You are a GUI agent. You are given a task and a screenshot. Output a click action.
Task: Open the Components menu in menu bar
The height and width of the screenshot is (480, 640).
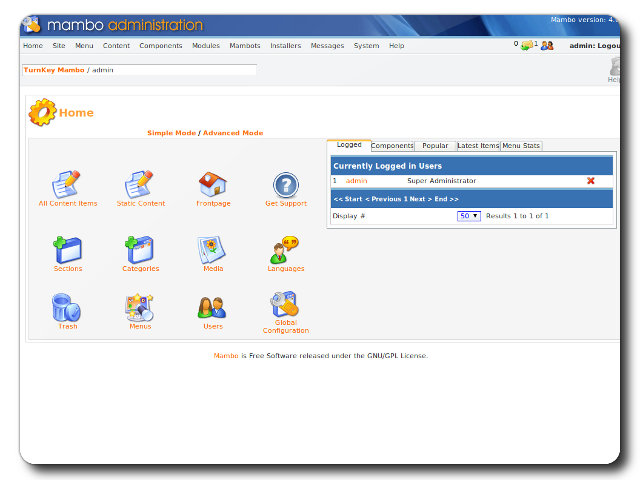tap(160, 46)
